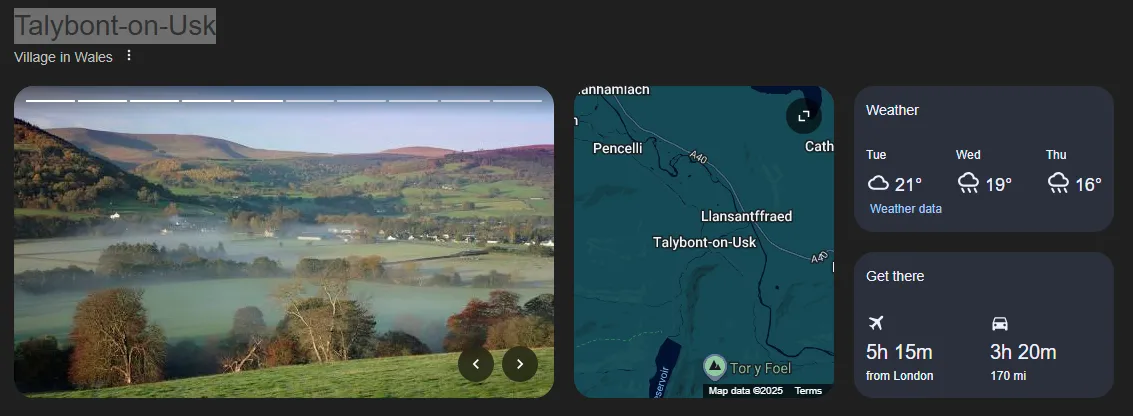Expand the map to full view
Viewport: 1133px width, 416px height.
click(803, 116)
